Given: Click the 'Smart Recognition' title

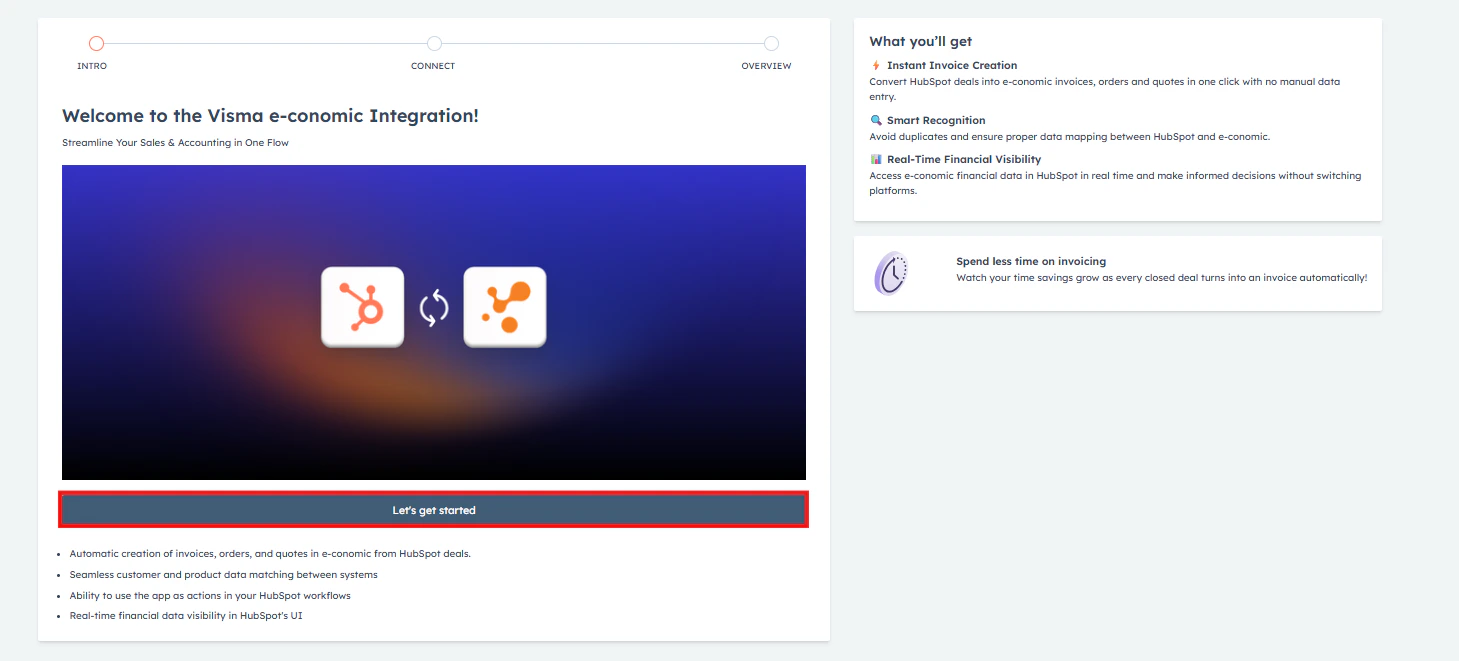Looking at the screenshot, I should click(936, 120).
